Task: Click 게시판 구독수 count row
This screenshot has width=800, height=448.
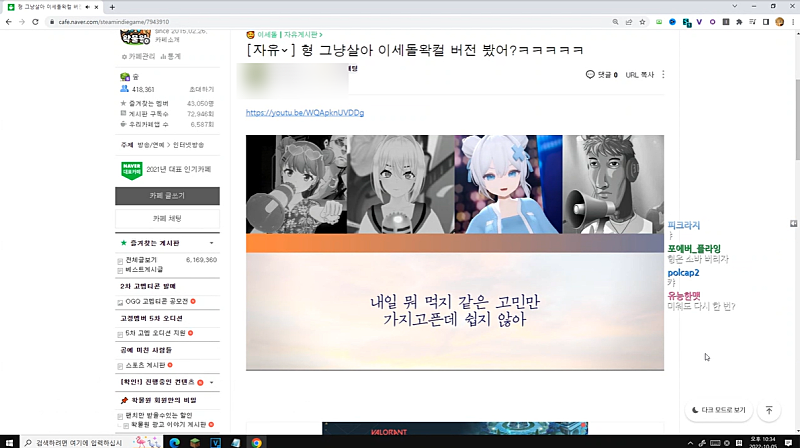Action: (x=167, y=114)
